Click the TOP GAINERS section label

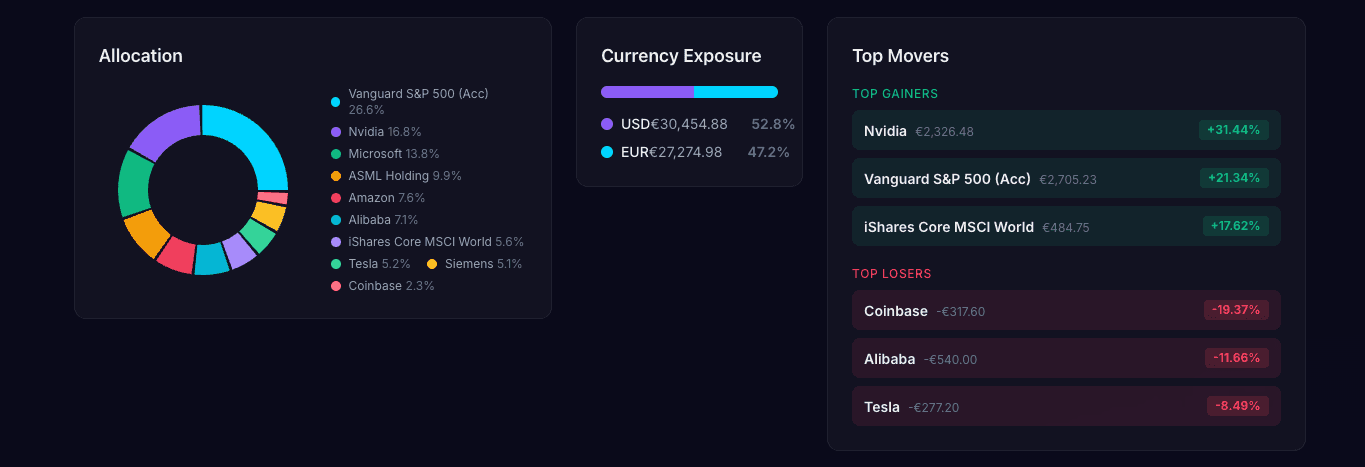[895, 94]
